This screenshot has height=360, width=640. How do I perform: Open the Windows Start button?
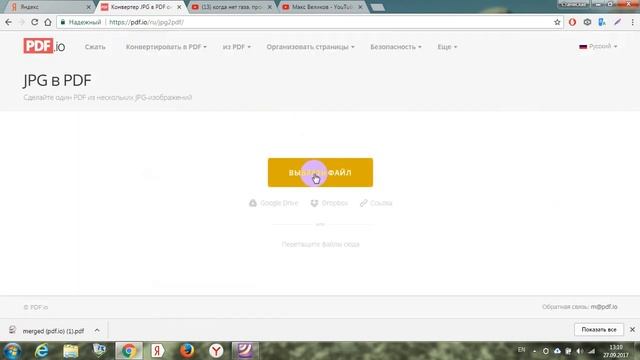(x=12, y=351)
